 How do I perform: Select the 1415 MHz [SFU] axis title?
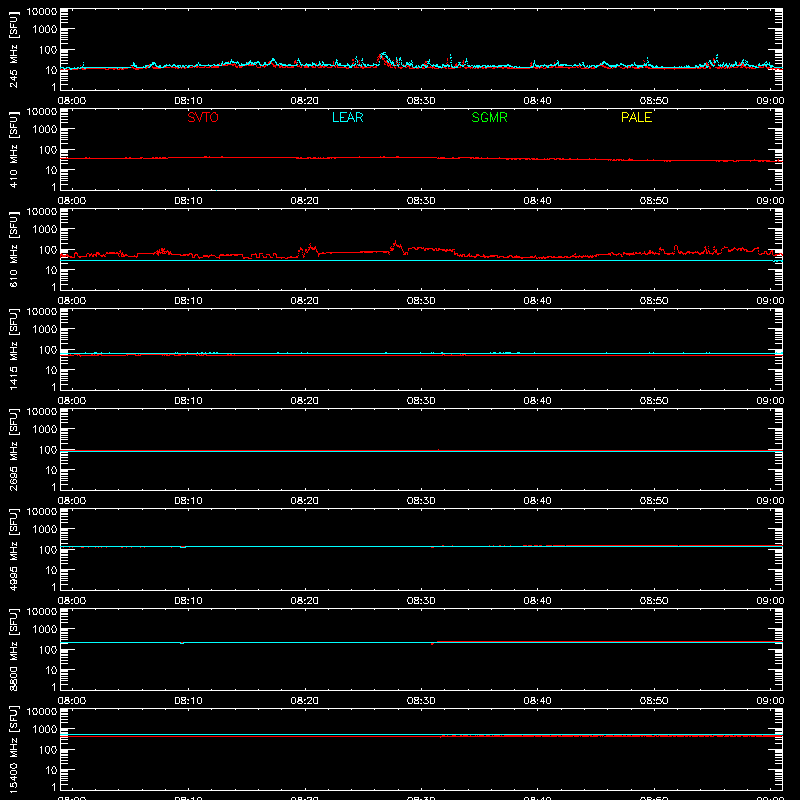tap(13, 350)
